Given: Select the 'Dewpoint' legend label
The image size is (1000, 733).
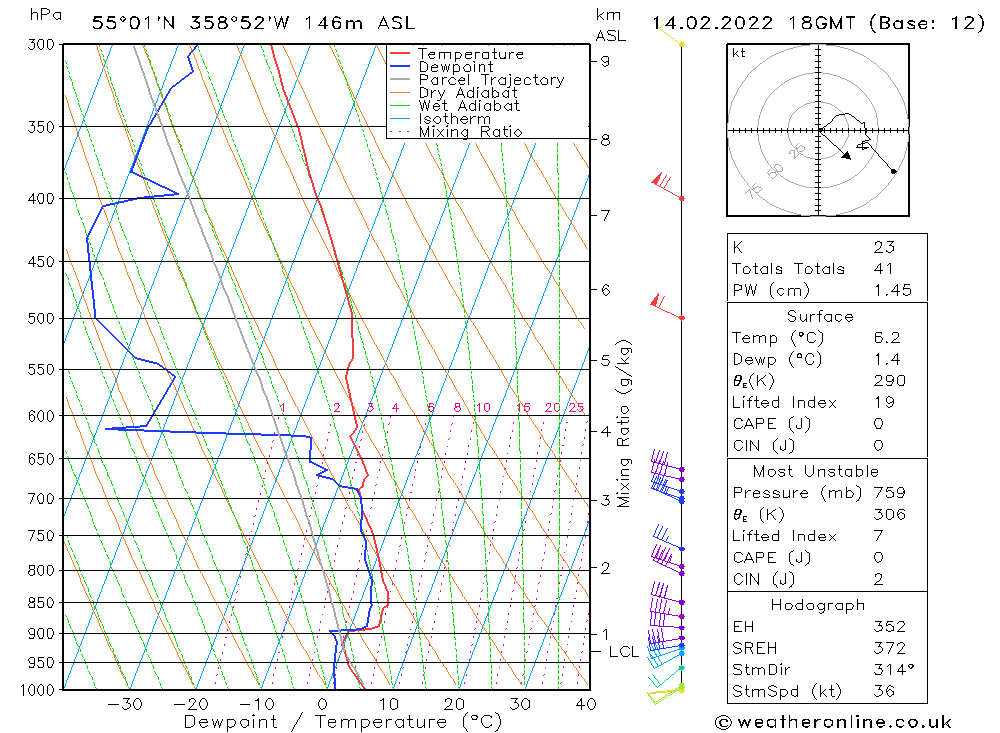Looking at the screenshot, I should 455,67.
